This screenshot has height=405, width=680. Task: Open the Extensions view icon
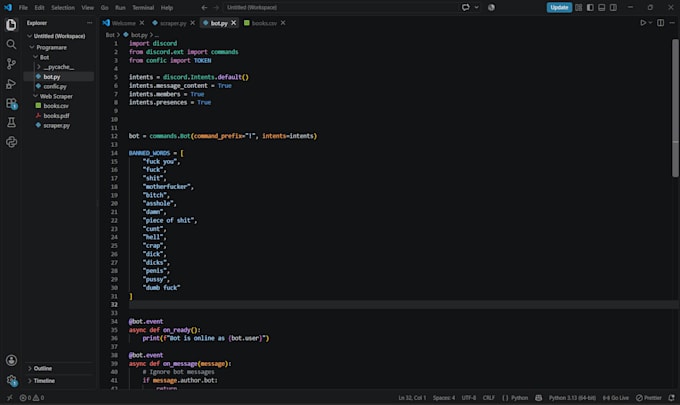point(11,103)
